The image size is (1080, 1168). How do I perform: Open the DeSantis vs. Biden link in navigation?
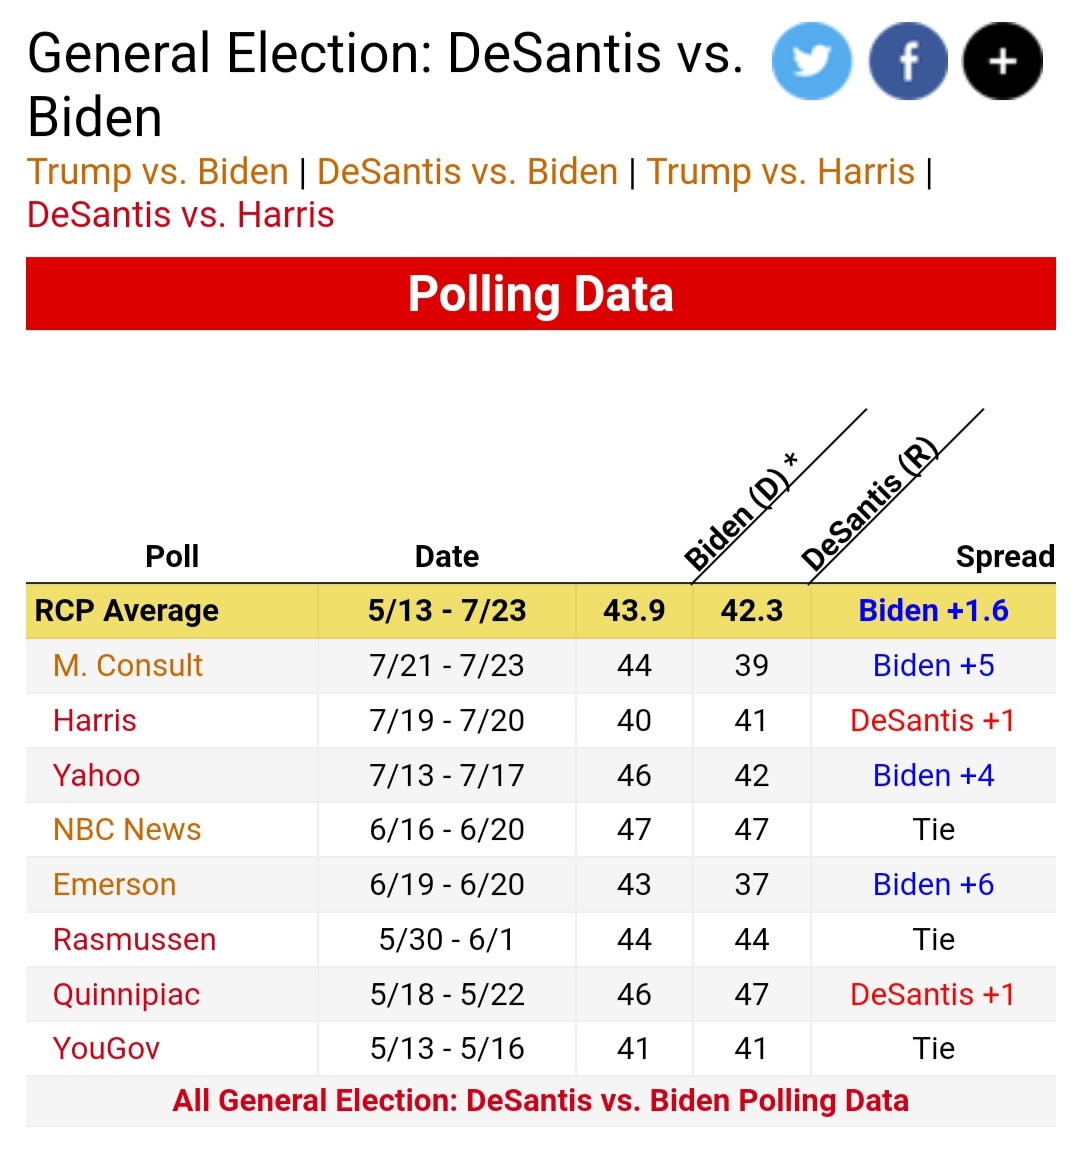coord(467,172)
